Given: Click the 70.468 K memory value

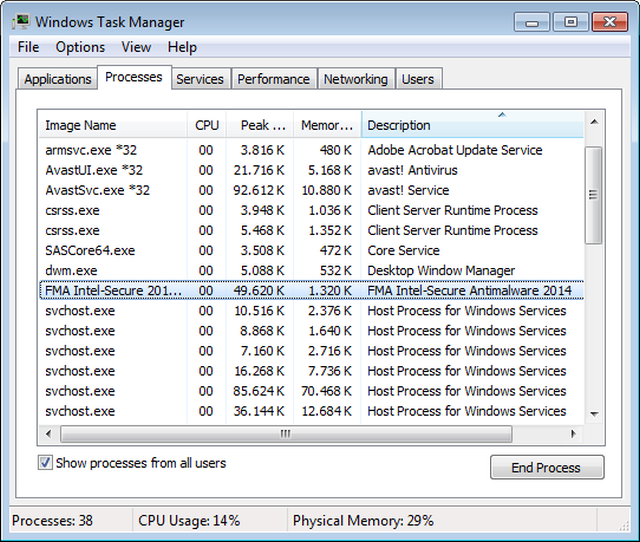Looking at the screenshot, I should (326, 391).
